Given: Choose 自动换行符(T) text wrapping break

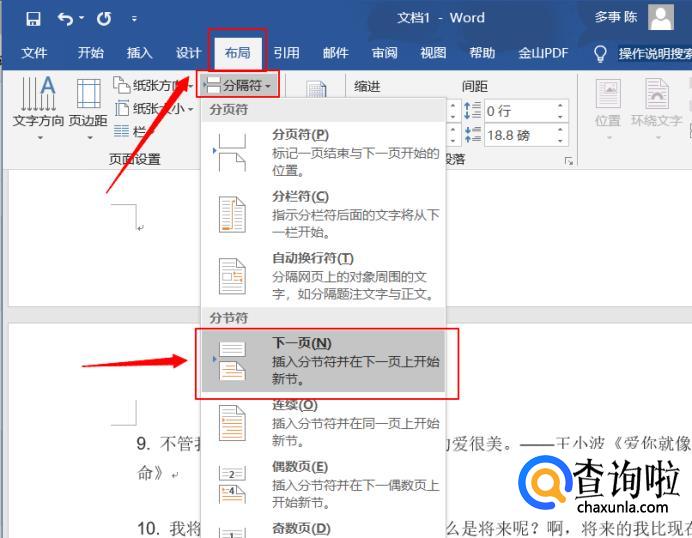Looking at the screenshot, I should (x=323, y=276).
